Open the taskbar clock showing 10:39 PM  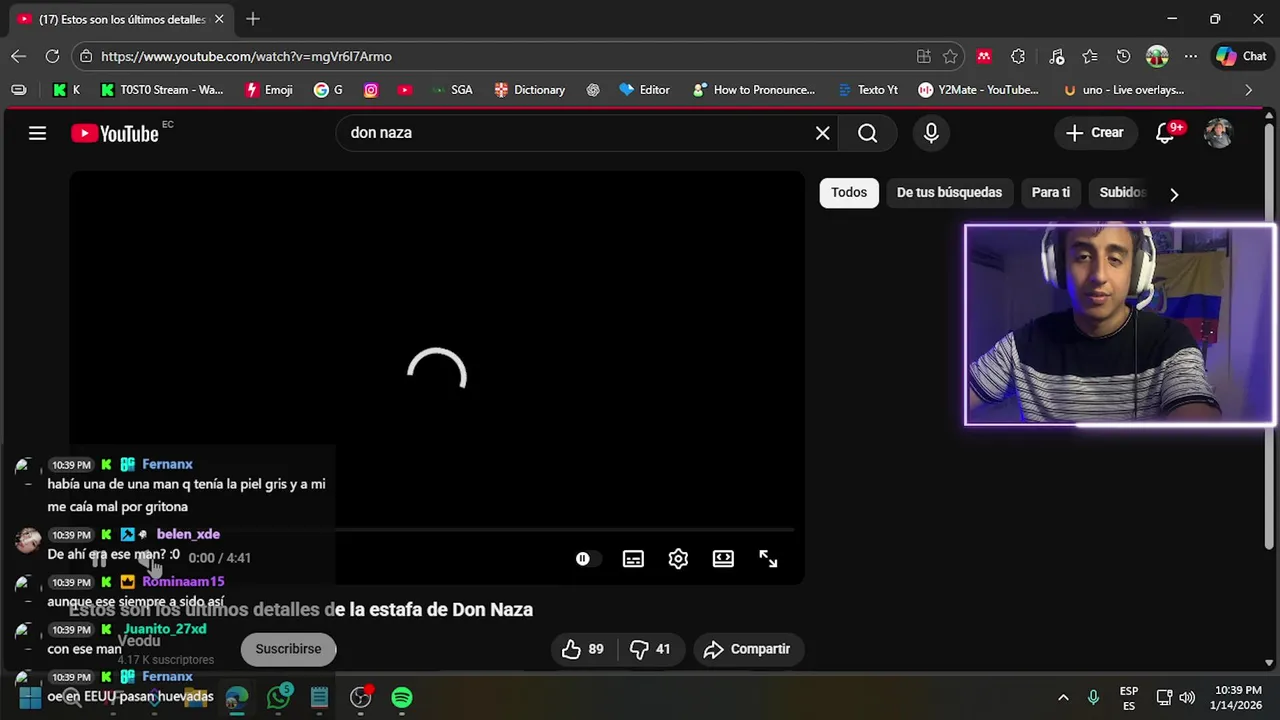1237,697
